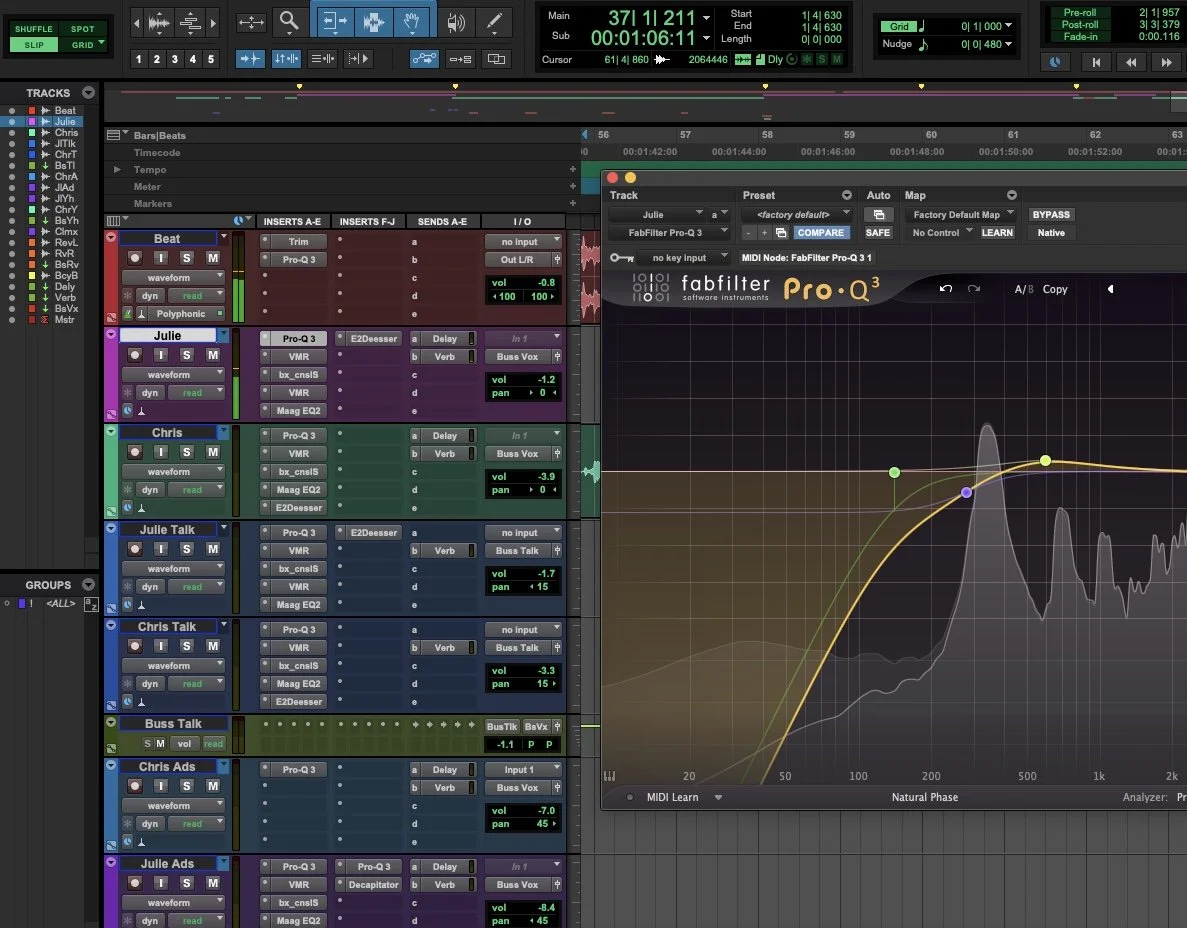
Task: Select the Pencil tool
Action: pos(494,22)
